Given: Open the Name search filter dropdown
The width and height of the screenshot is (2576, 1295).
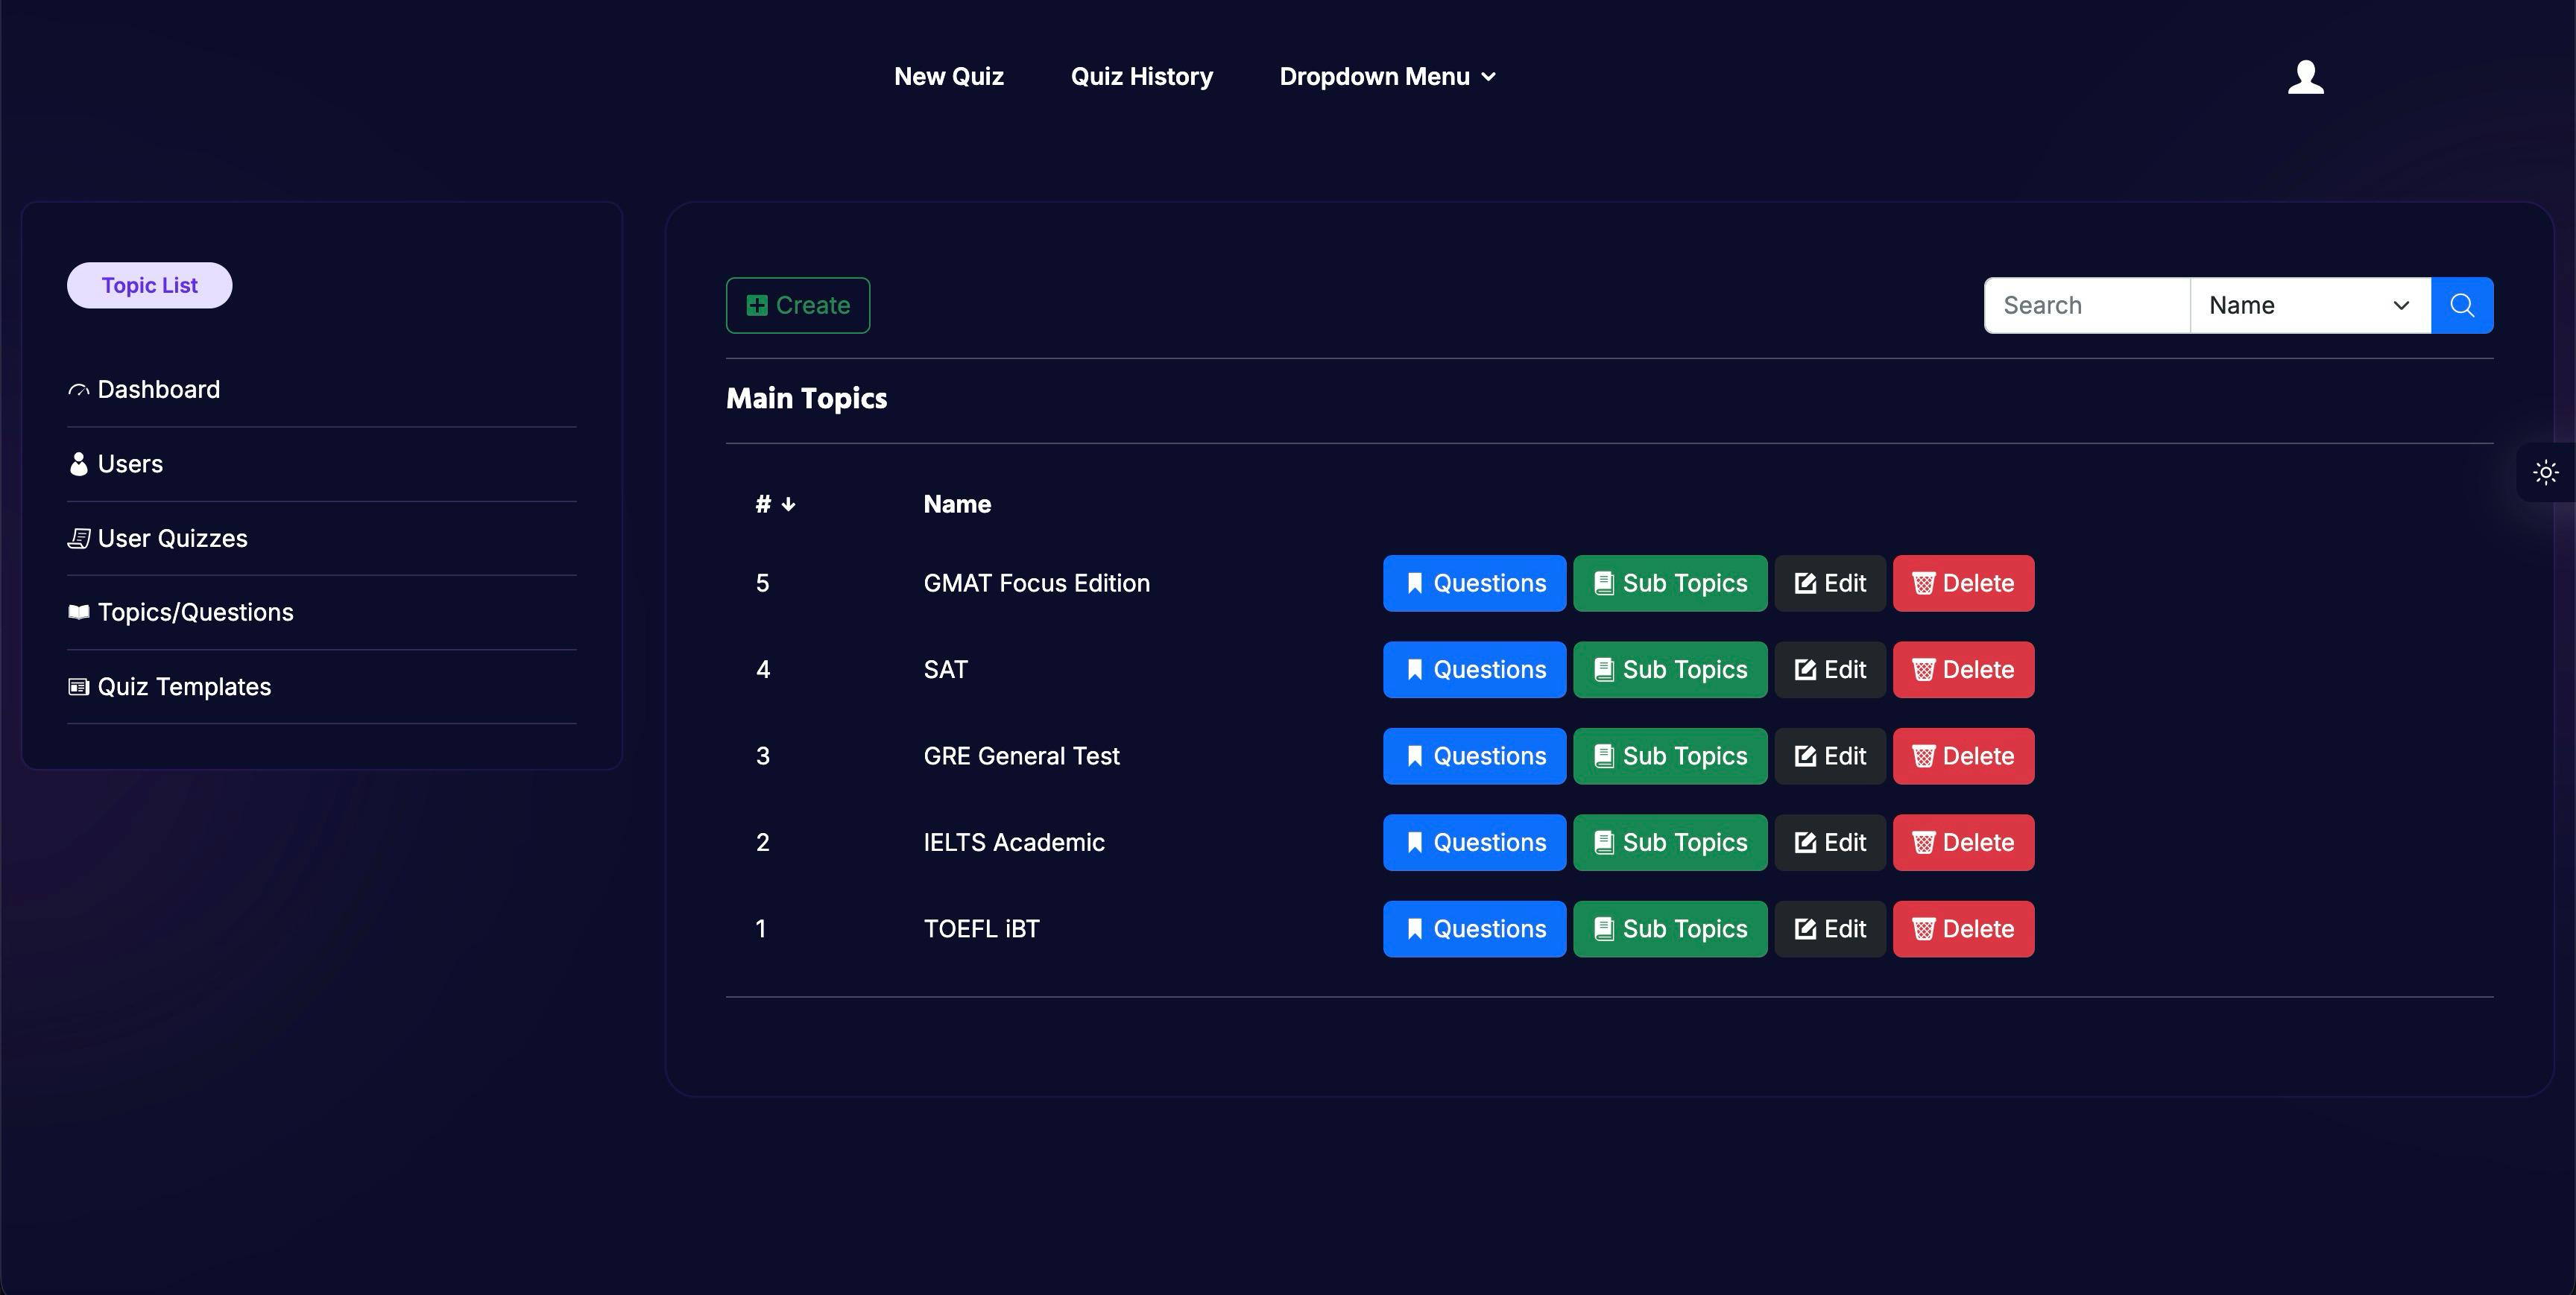Looking at the screenshot, I should tap(2310, 305).
